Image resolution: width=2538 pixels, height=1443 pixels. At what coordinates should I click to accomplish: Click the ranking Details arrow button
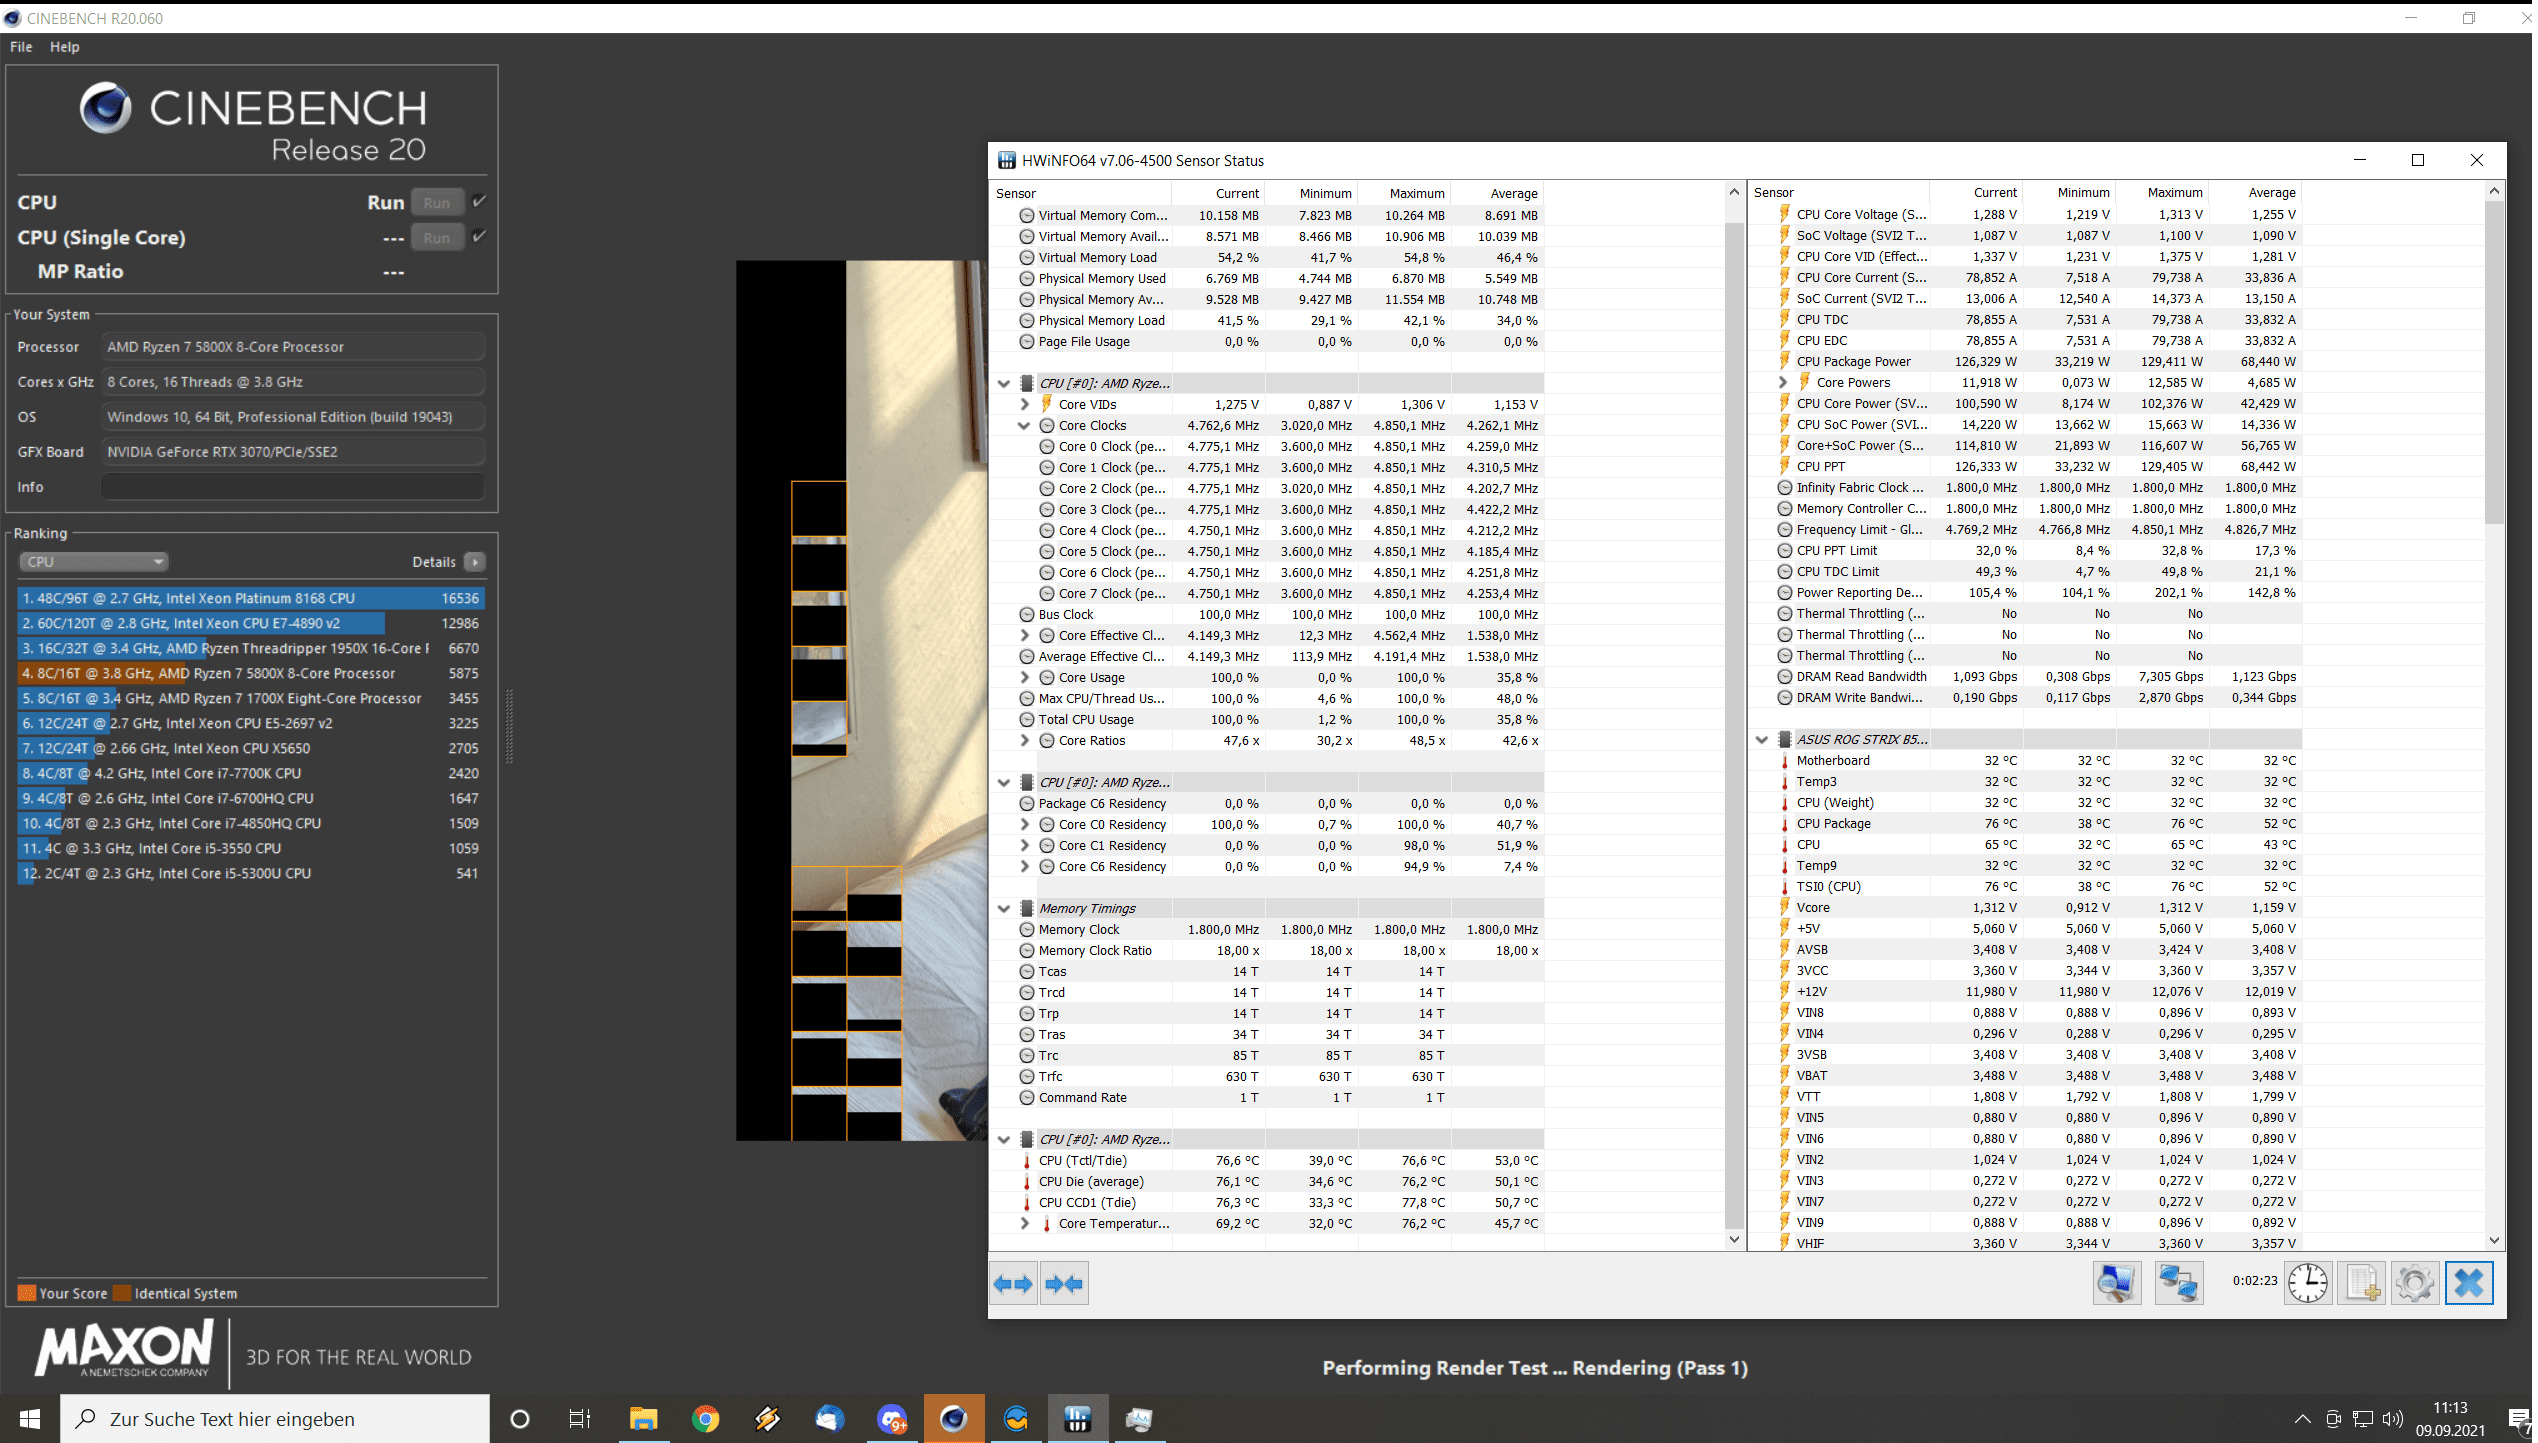(475, 562)
